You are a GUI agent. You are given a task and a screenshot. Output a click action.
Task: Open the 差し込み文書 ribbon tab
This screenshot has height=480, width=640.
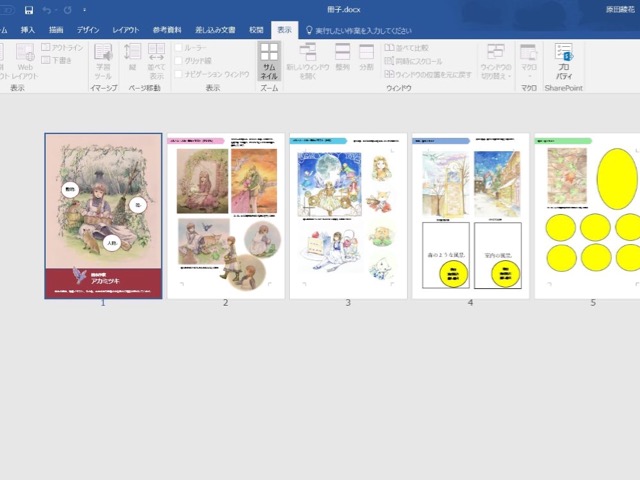(215, 30)
